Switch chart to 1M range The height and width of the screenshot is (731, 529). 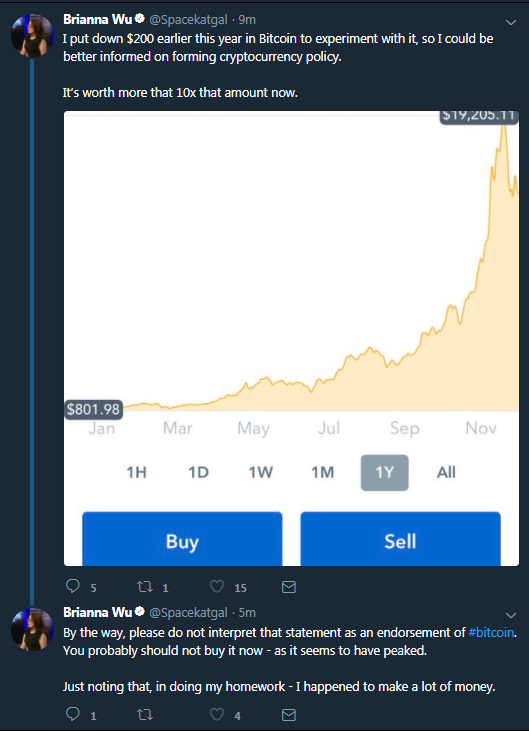coord(323,472)
